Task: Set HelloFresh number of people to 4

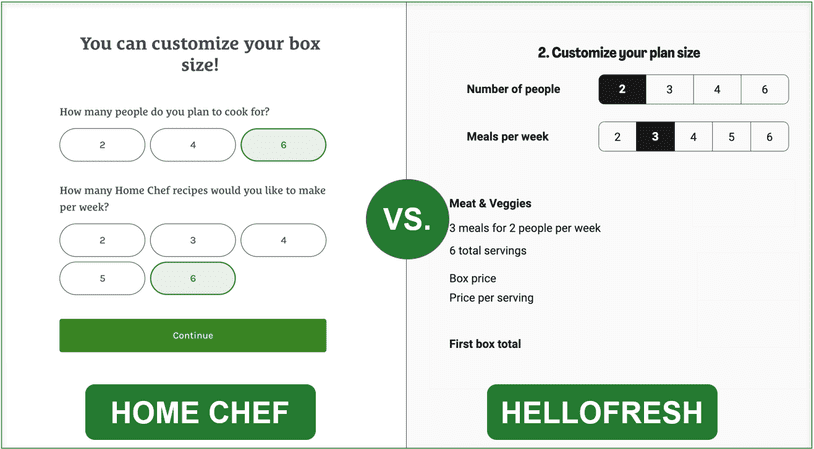Action: [x=717, y=89]
